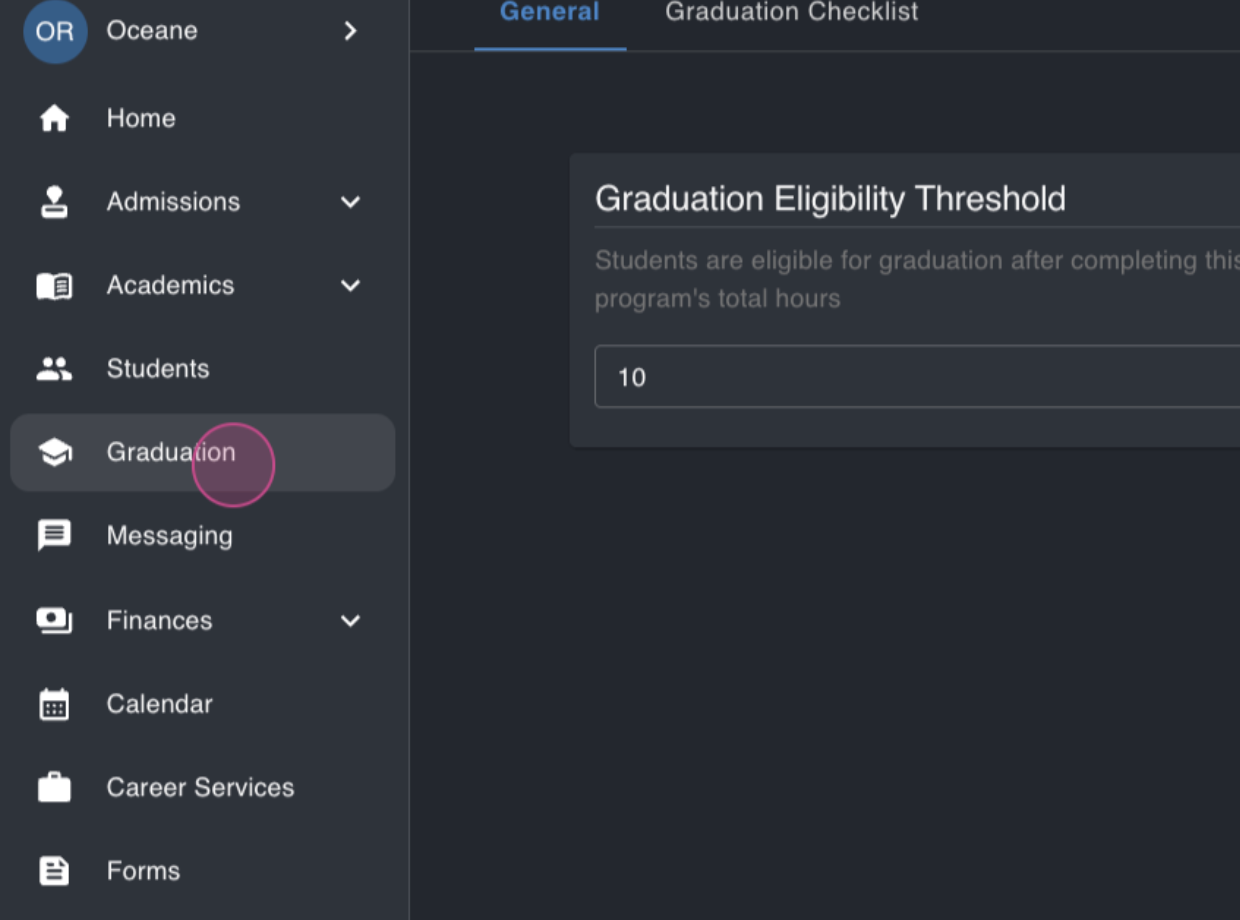Viewport: 1240px width, 920px height.
Task: Open the Messaging menu item
Action: pos(203,536)
